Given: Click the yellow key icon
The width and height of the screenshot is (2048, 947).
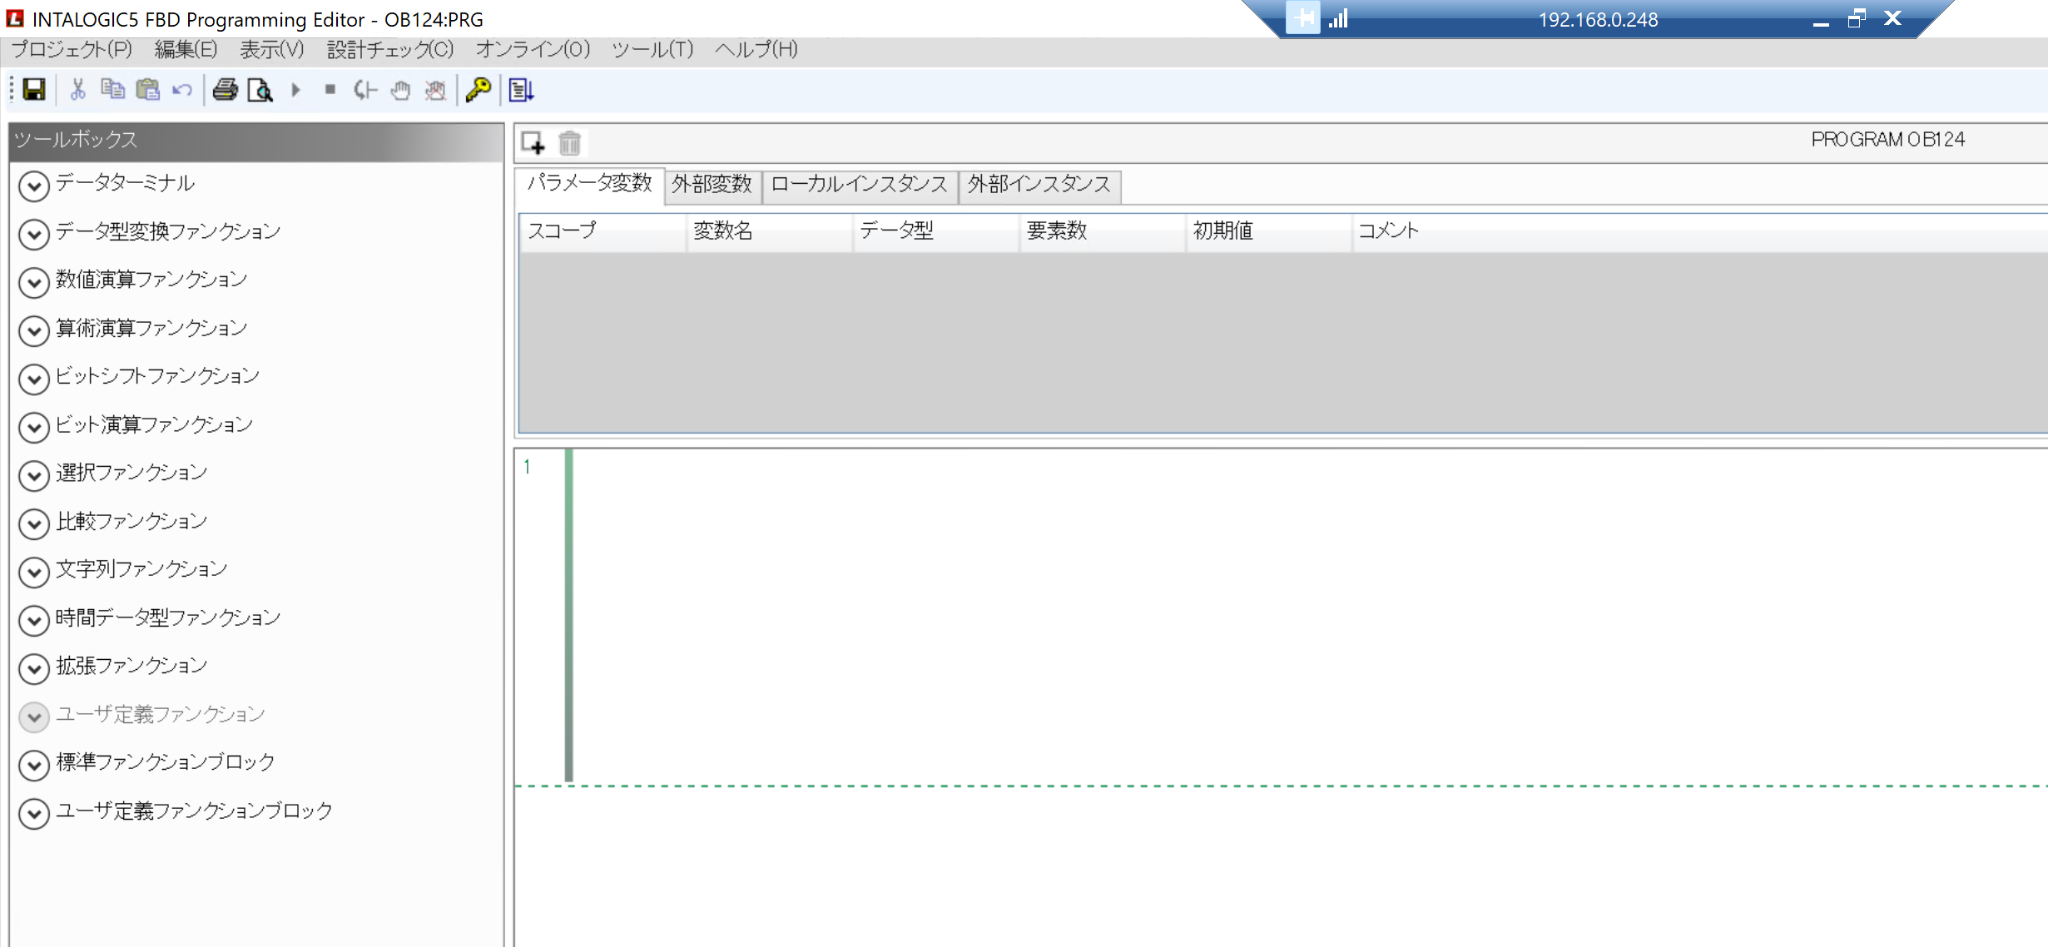Looking at the screenshot, I should [x=478, y=90].
